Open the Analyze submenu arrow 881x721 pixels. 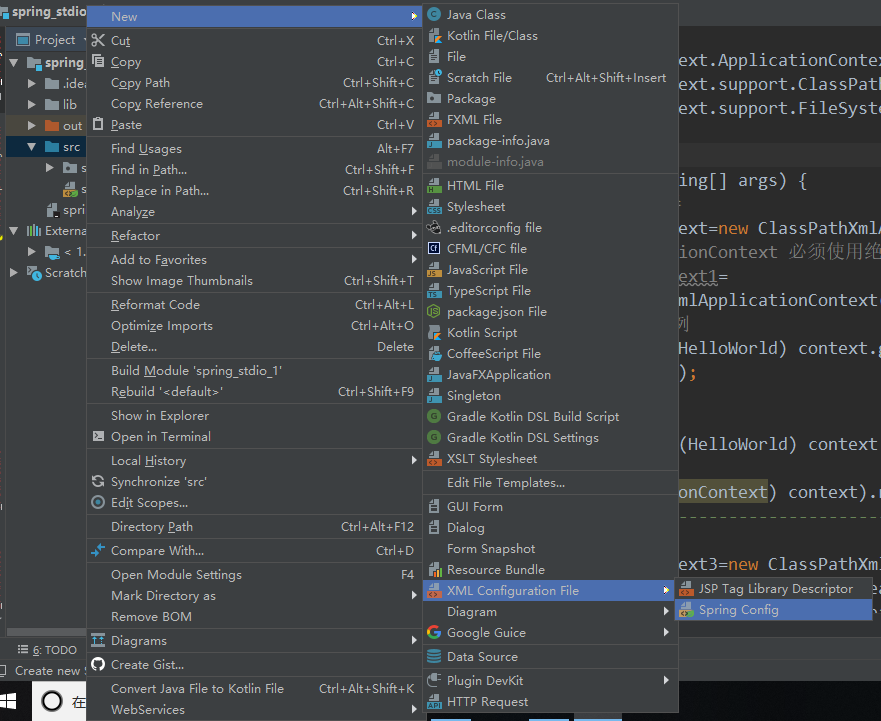tap(414, 211)
